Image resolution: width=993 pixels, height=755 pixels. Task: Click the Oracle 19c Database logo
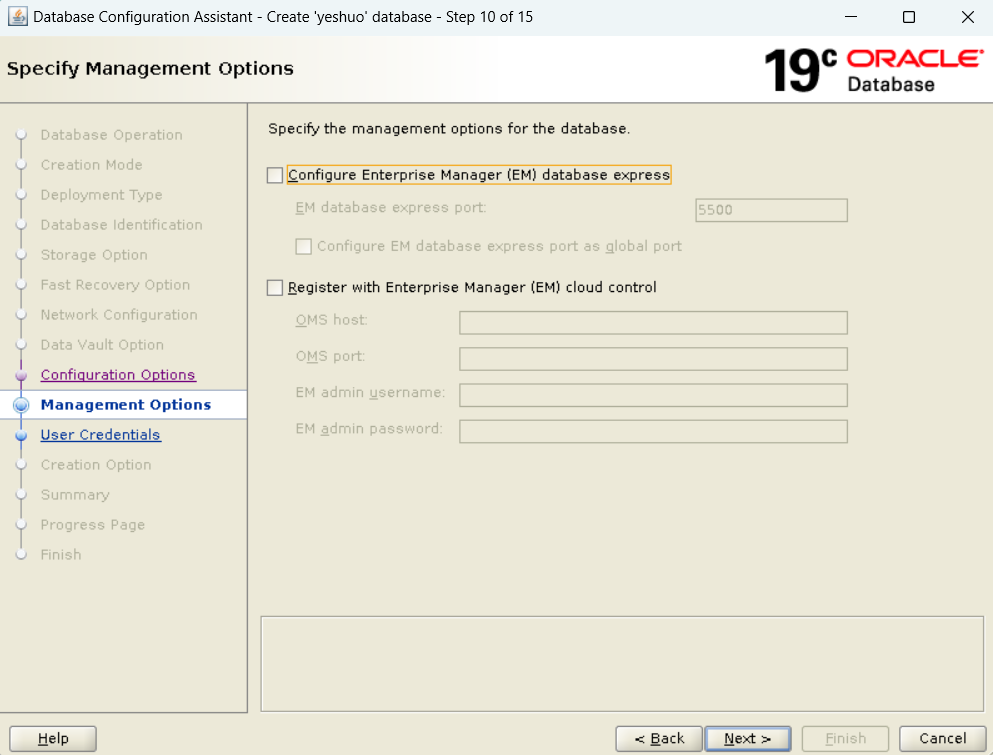click(874, 70)
